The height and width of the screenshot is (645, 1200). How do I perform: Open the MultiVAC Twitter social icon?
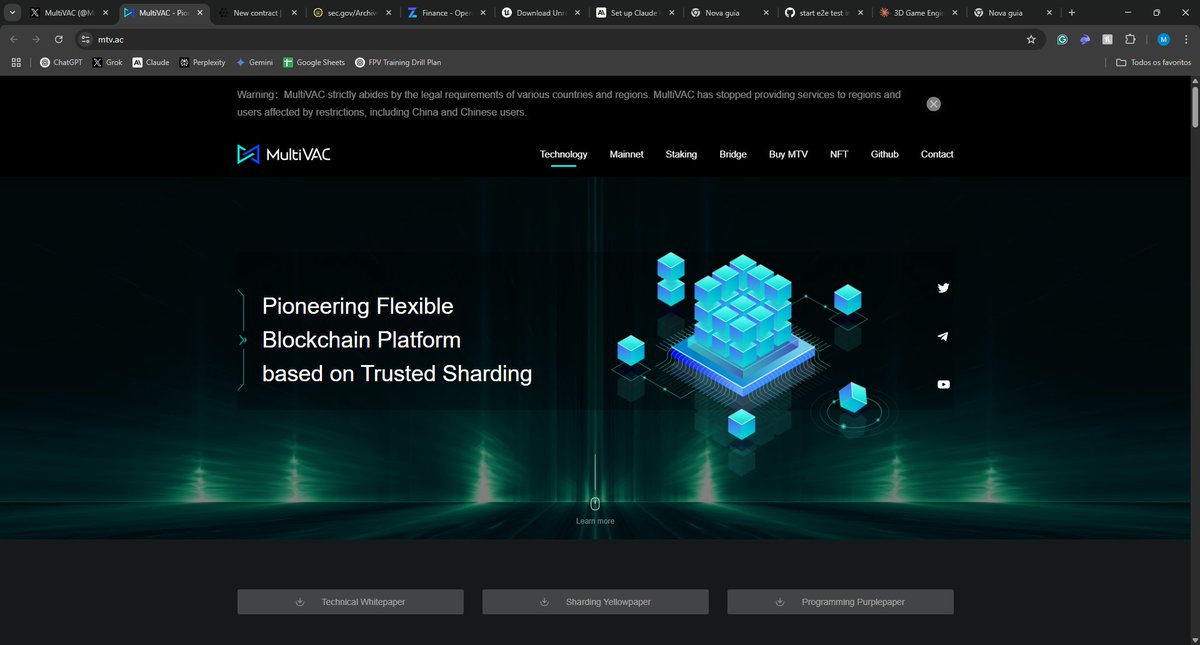pyautogui.click(x=943, y=288)
